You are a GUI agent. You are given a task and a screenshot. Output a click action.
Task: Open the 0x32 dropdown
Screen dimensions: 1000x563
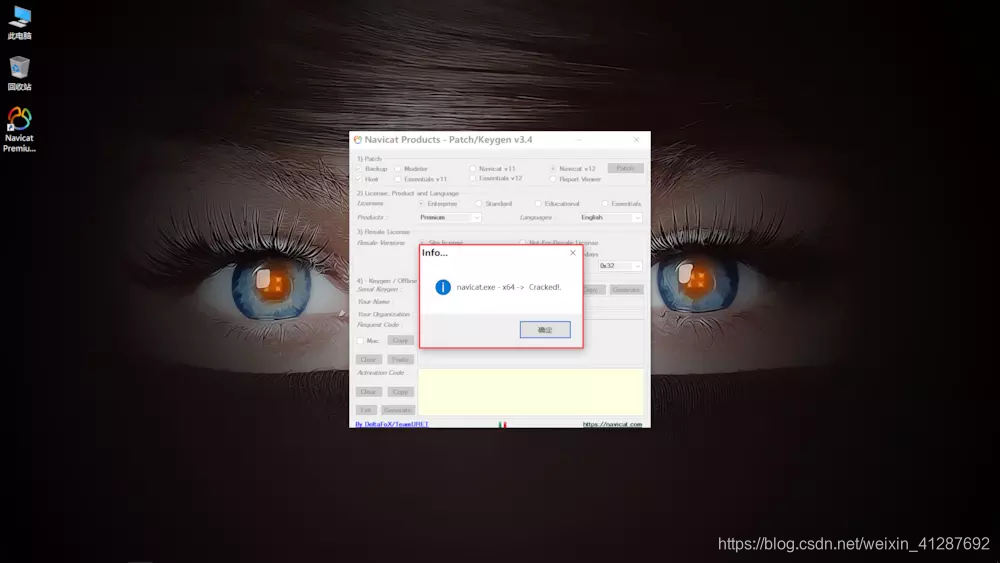620,266
